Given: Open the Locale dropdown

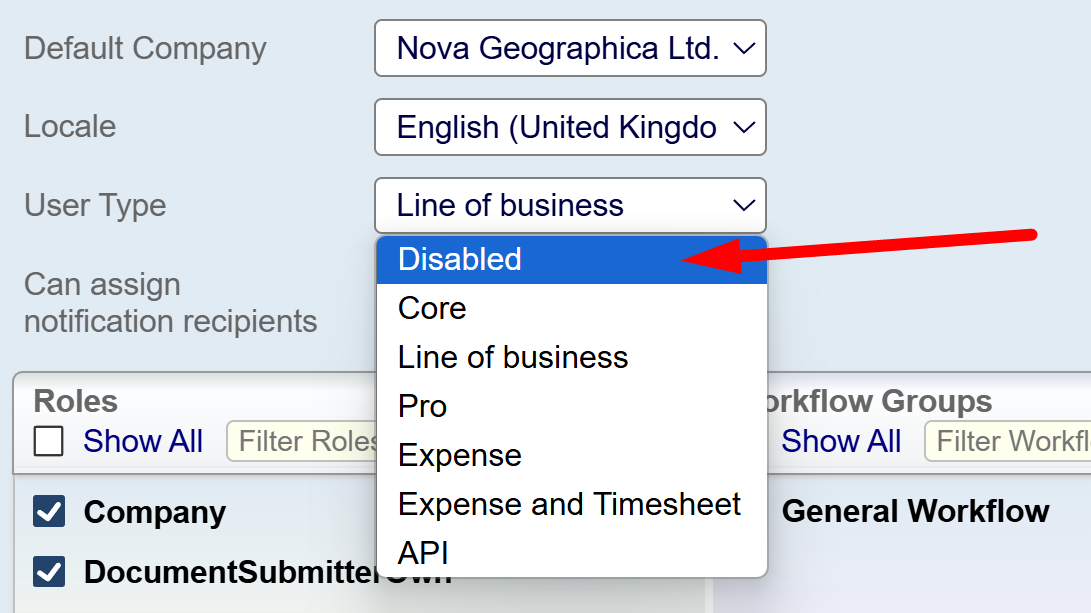Looking at the screenshot, I should click(x=570, y=127).
